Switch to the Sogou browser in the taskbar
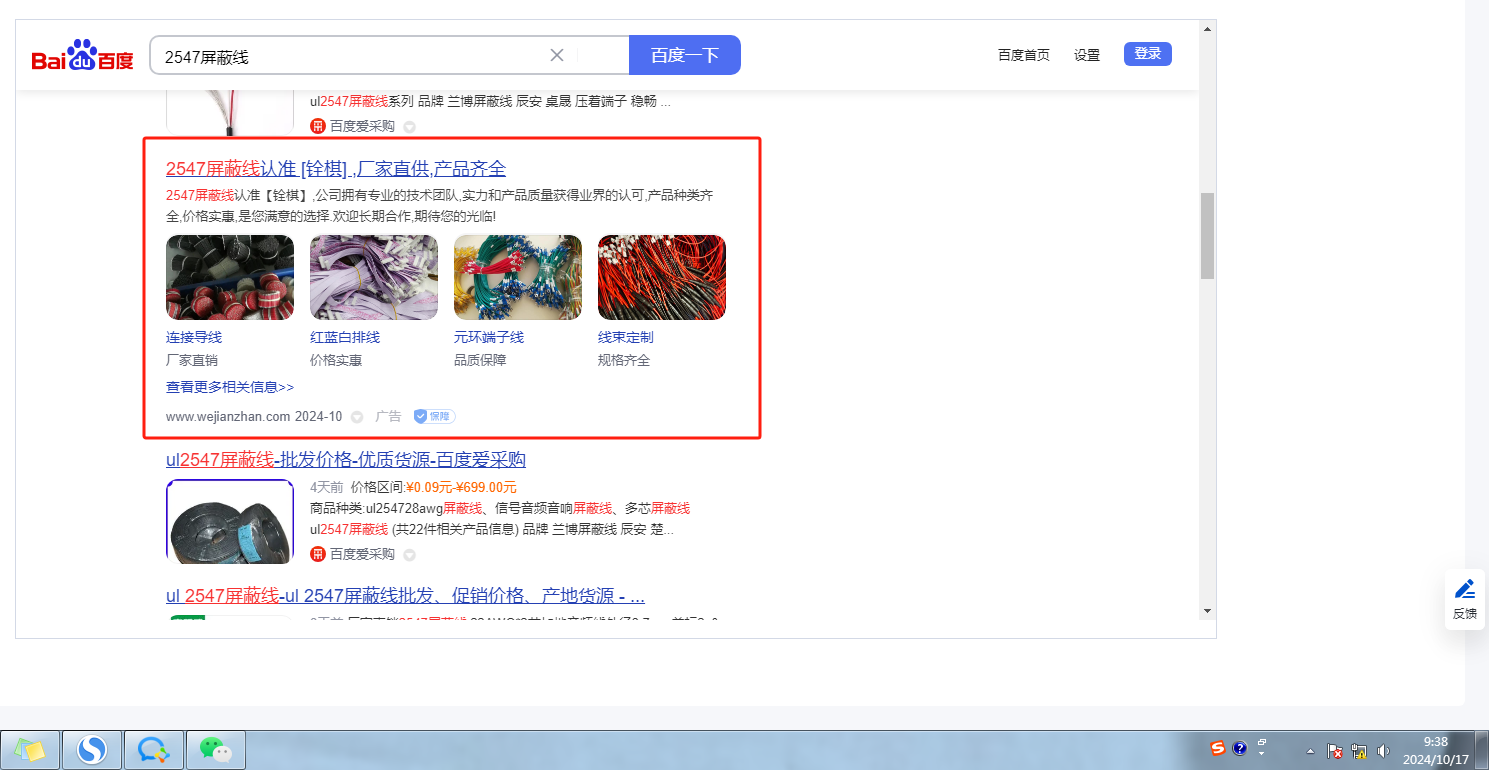 (x=92, y=750)
